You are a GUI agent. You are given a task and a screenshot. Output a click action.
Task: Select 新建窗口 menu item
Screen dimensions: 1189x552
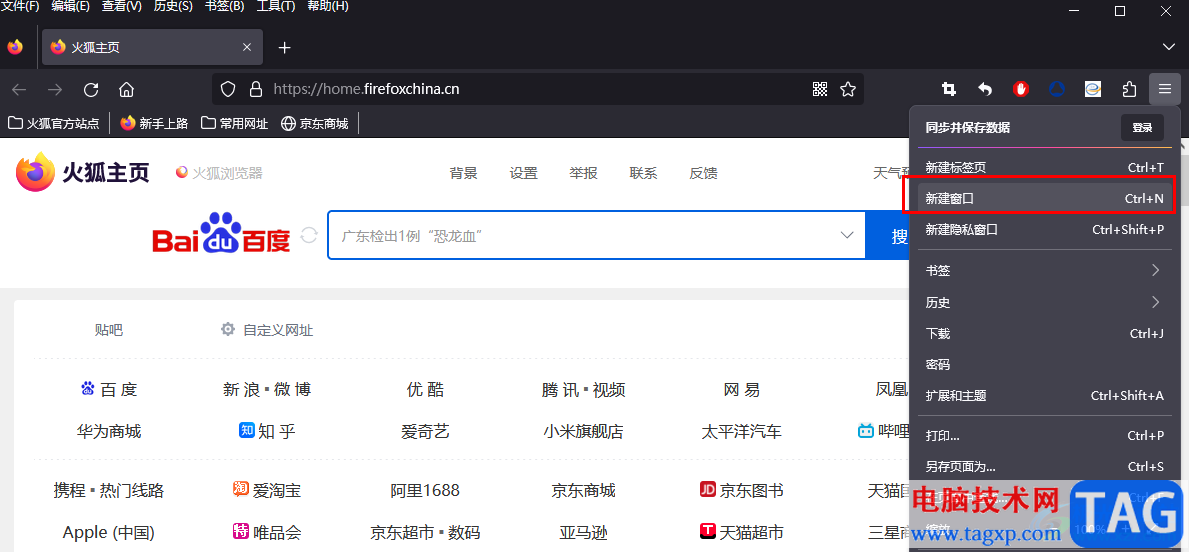[1045, 199]
